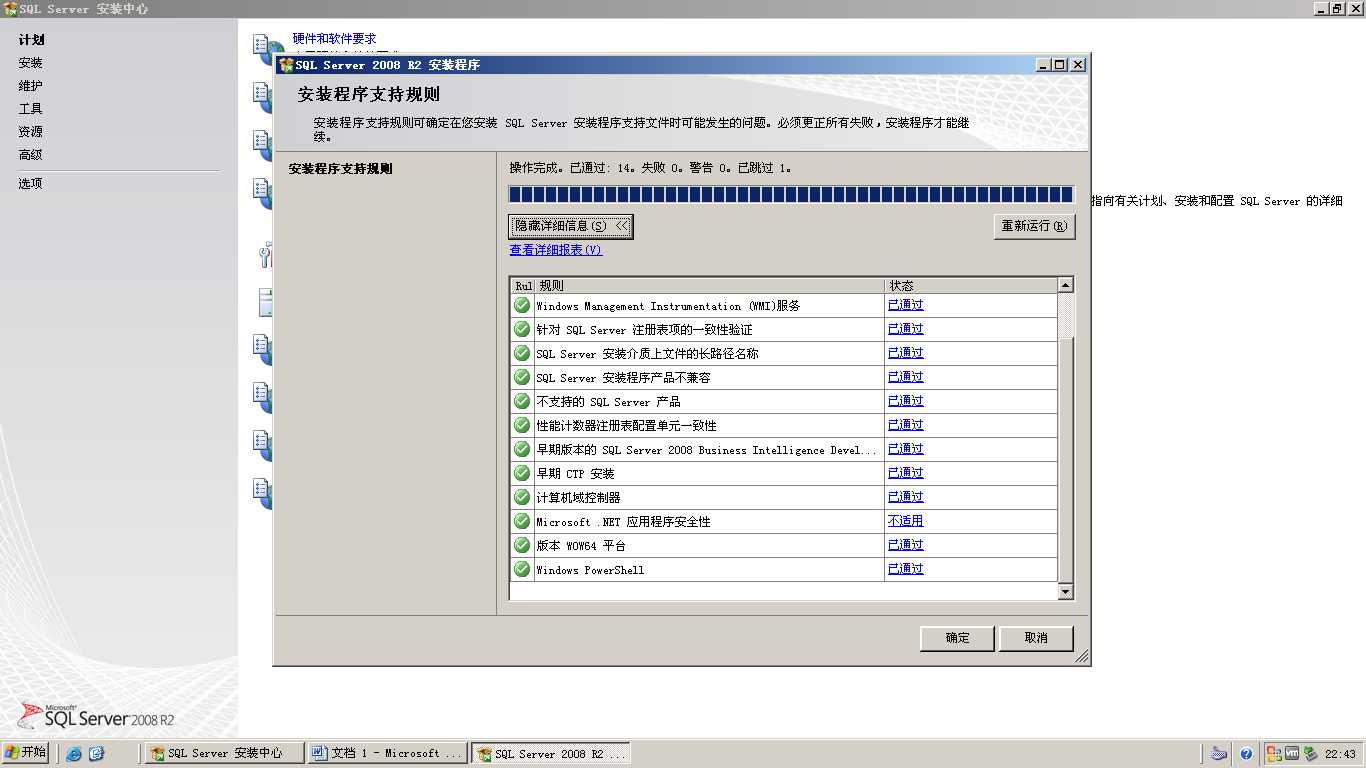The width and height of the screenshot is (1366, 768).
Task: Select 安装 in 安装中心 sidebar
Action: [31, 63]
